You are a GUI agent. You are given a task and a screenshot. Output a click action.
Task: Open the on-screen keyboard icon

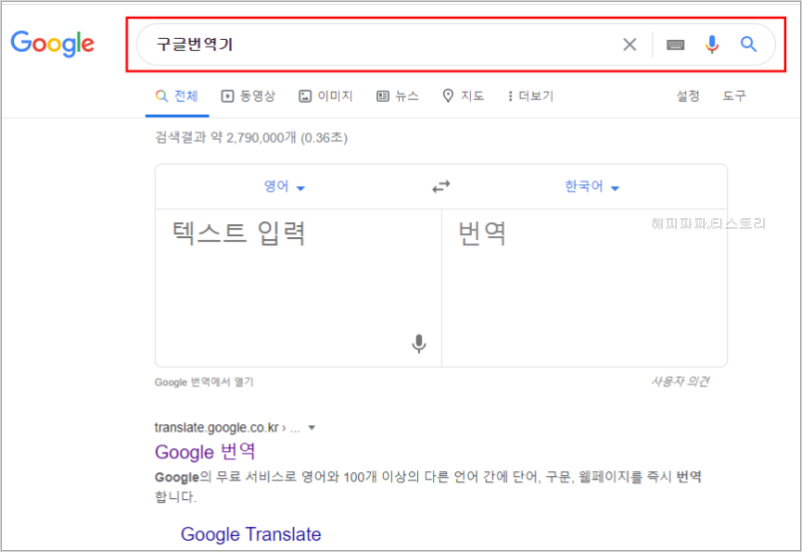coord(675,45)
